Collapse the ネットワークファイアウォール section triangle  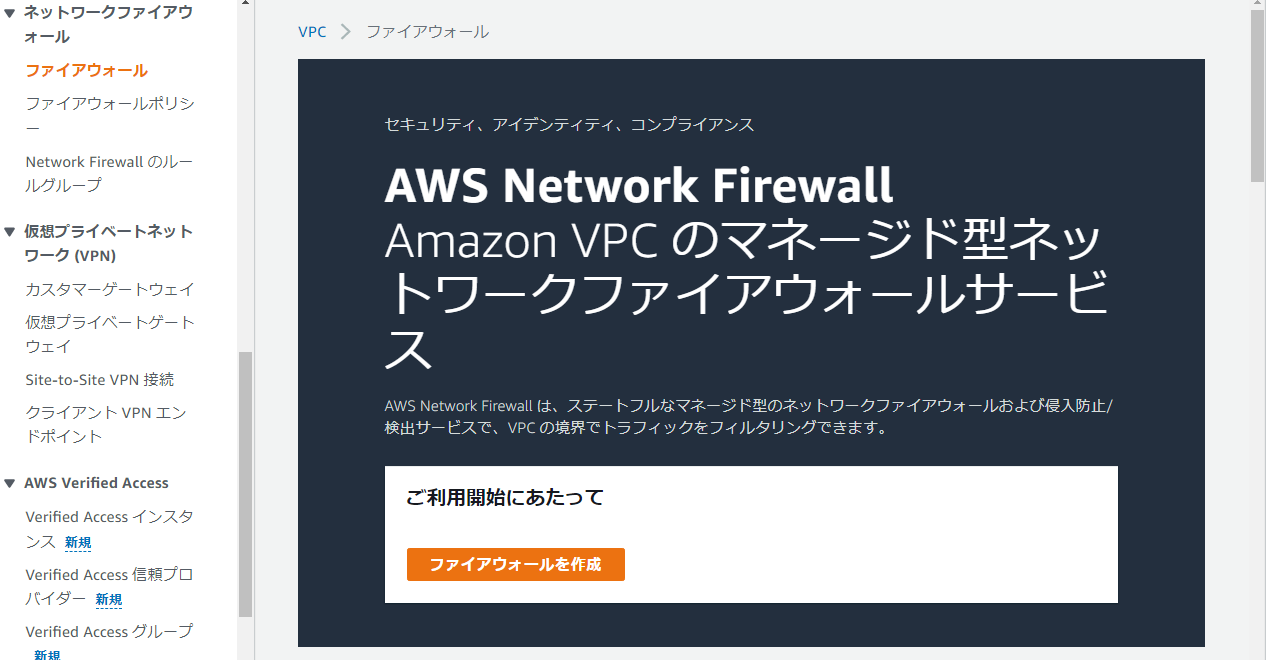coord(10,13)
